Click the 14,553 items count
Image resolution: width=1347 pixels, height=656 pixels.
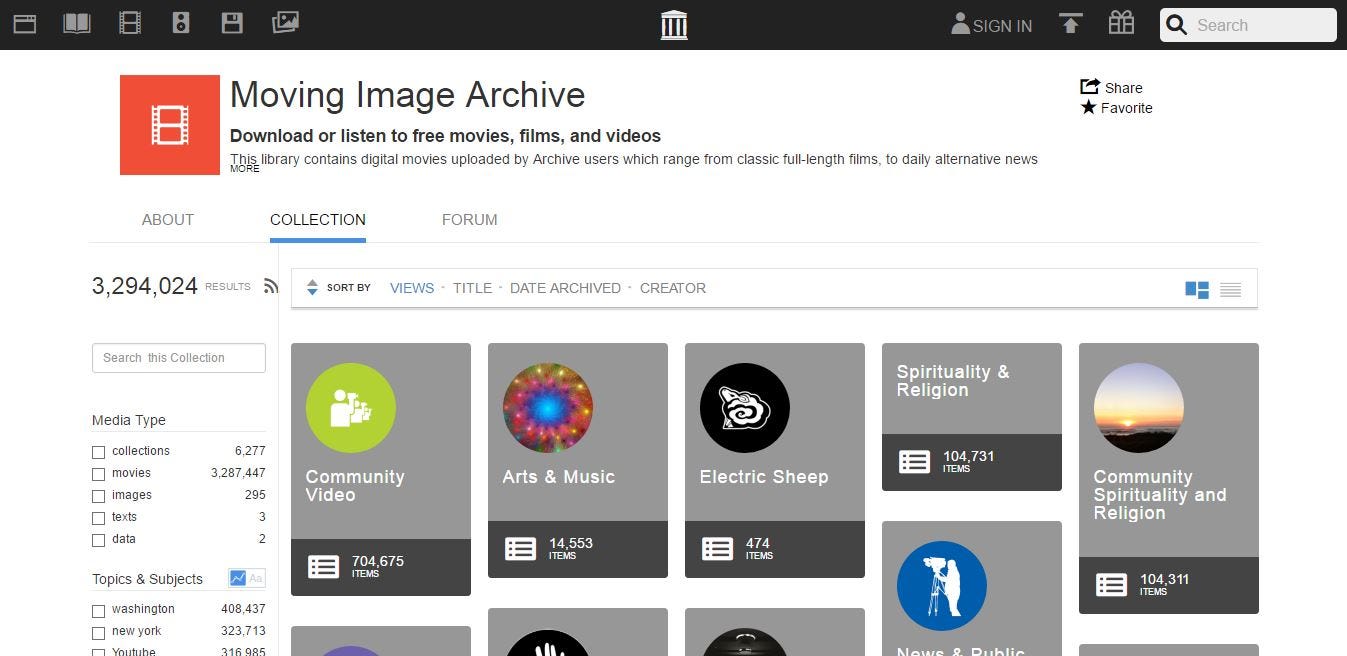571,543
